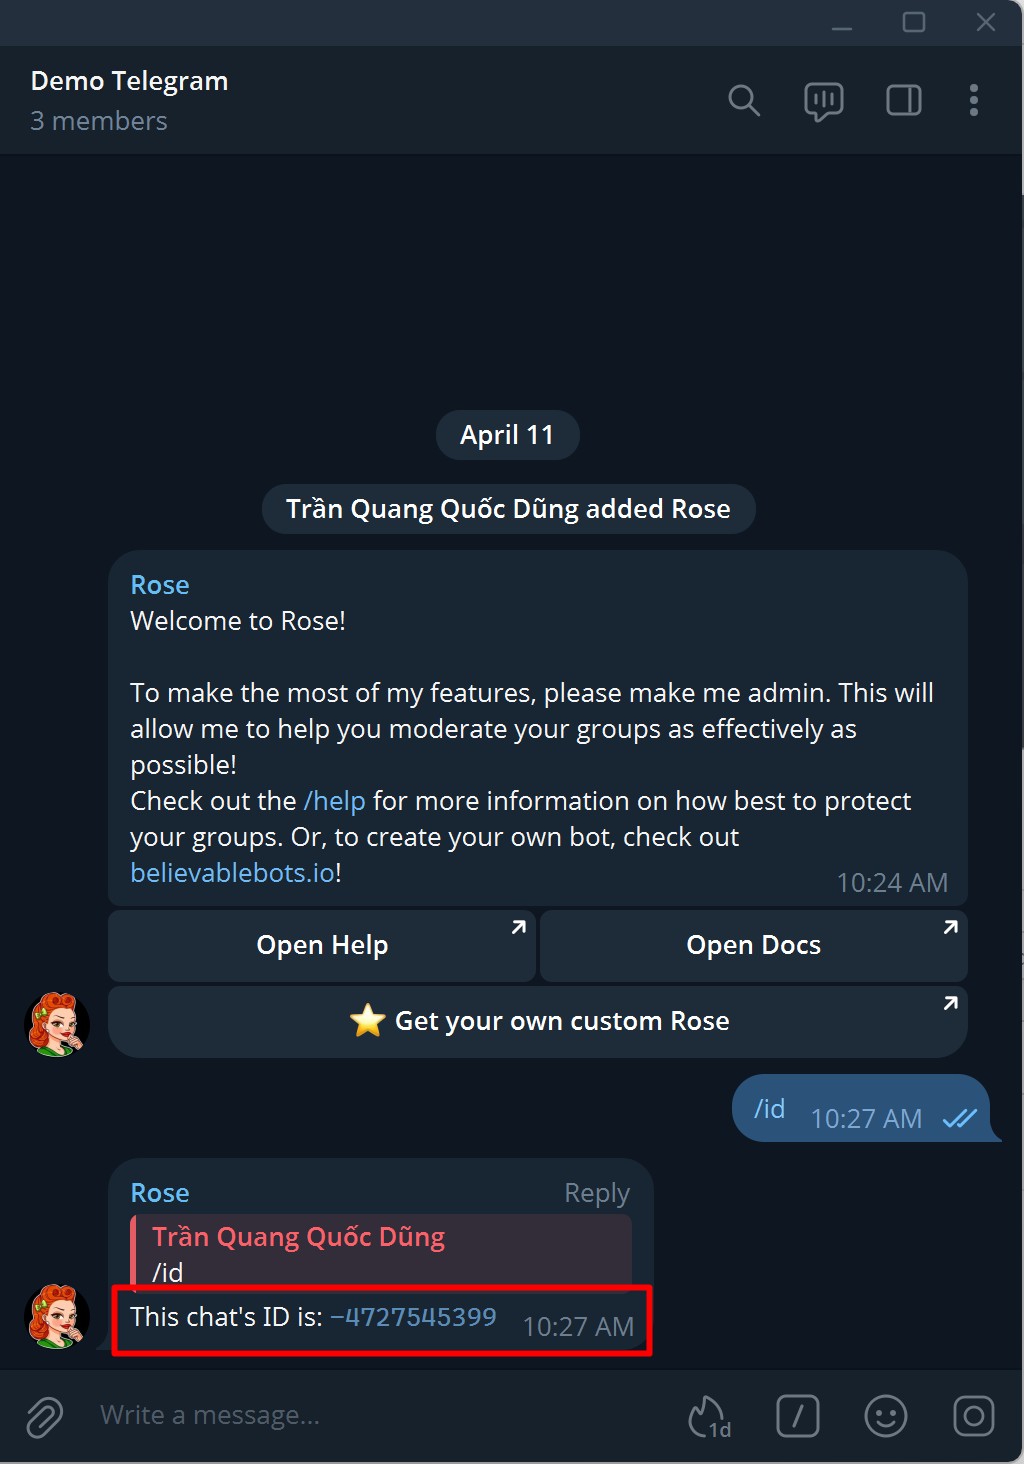Click the Open Docs button

(753, 945)
